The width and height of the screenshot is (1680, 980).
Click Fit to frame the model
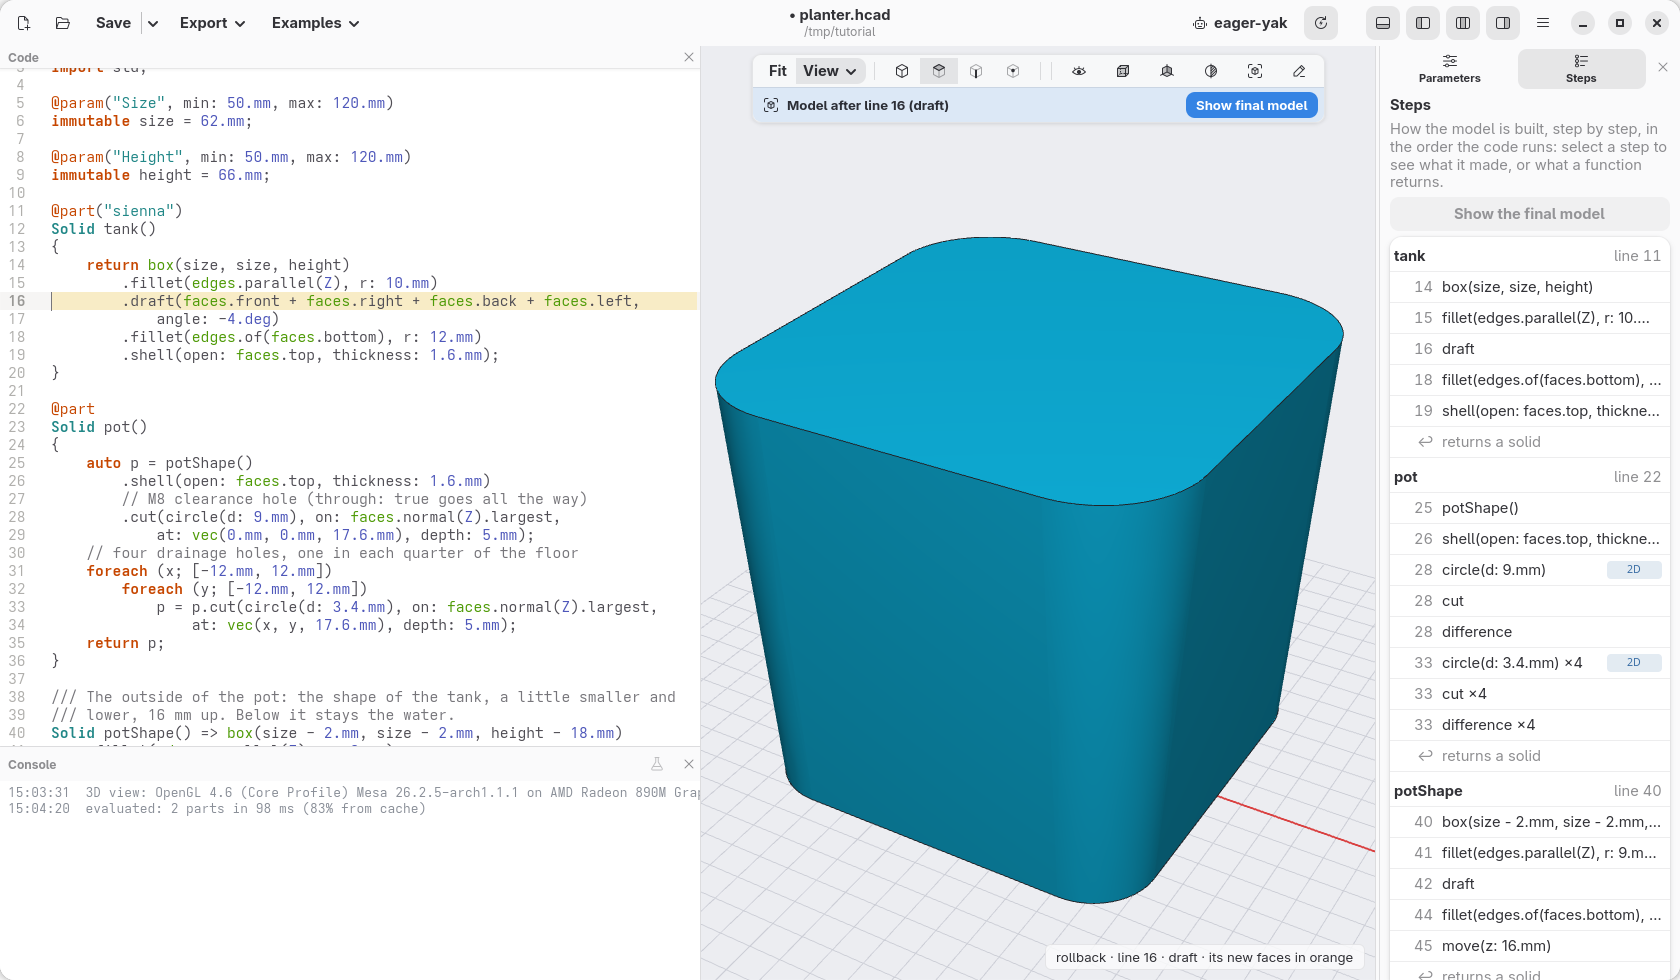(777, 71)
